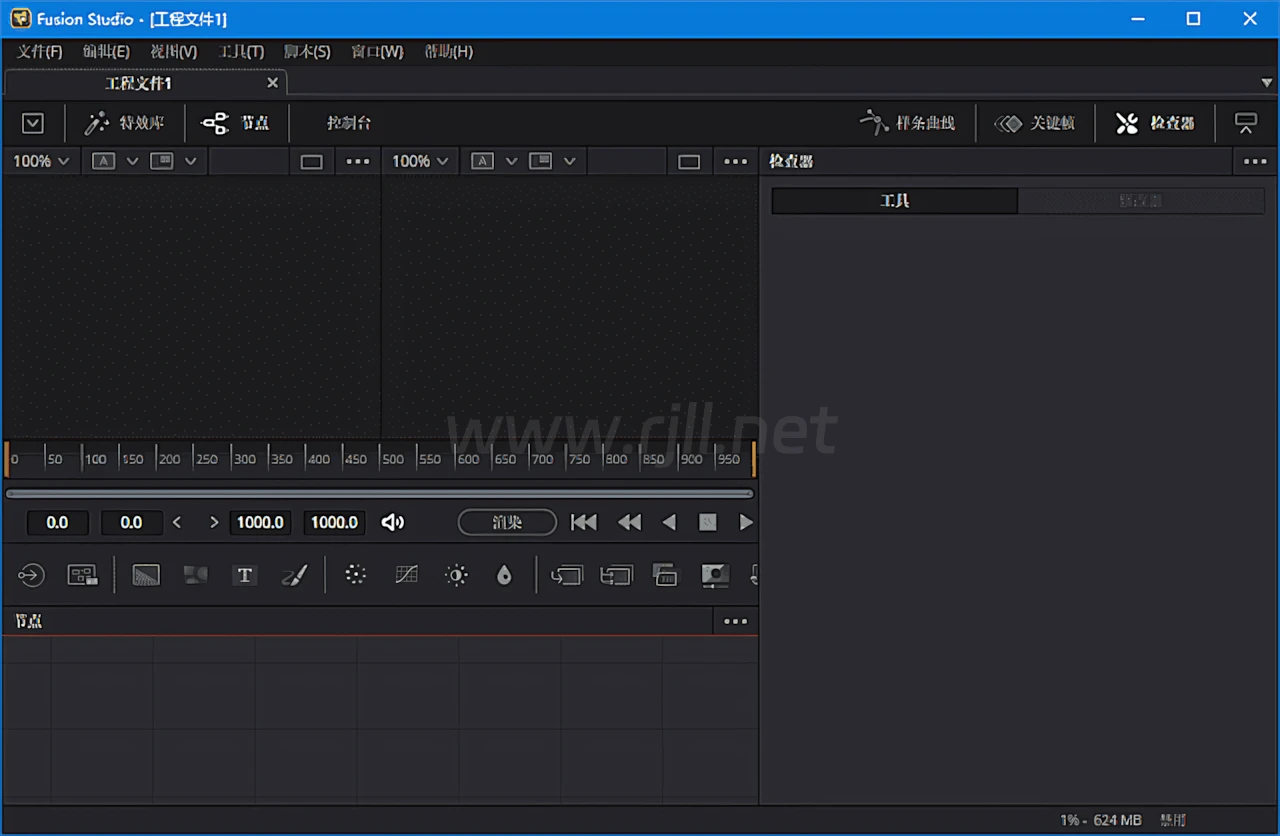The image size is (1280, 836).
Task: Toggle the 节点 panel in top toolbar
Action: point(236,123)
